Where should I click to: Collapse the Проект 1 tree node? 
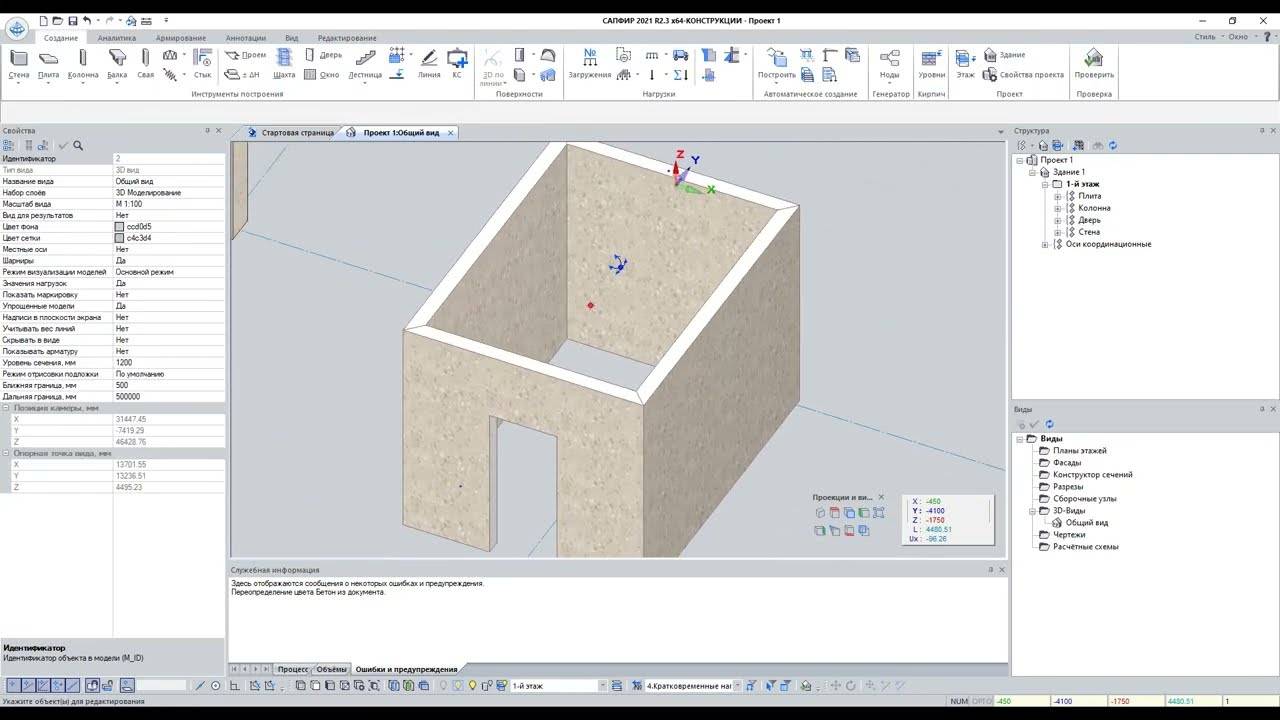1021,160
